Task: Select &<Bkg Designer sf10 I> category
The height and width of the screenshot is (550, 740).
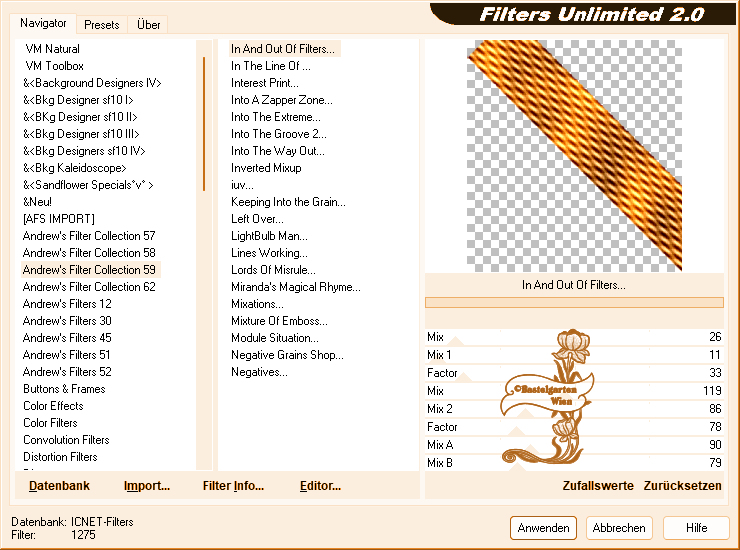Action: [x=78, y=100]
